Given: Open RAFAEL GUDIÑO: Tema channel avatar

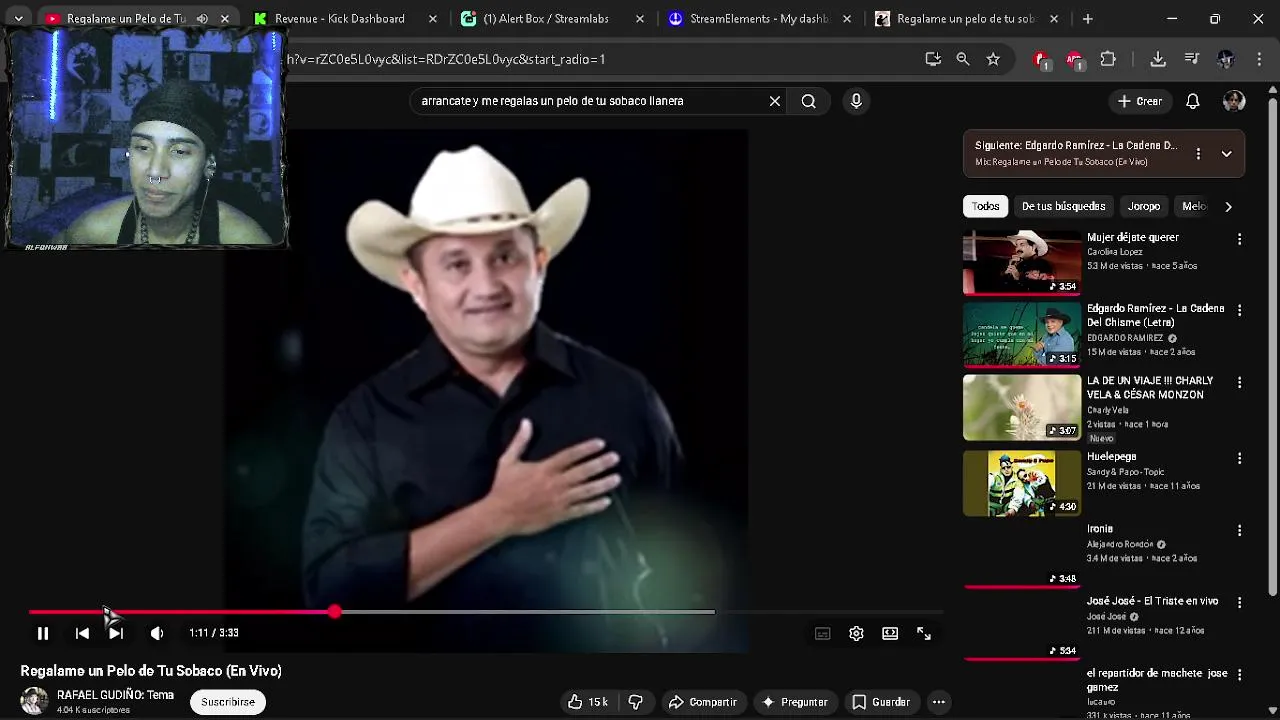Looking at the screenshot, I should pos(34,701).
